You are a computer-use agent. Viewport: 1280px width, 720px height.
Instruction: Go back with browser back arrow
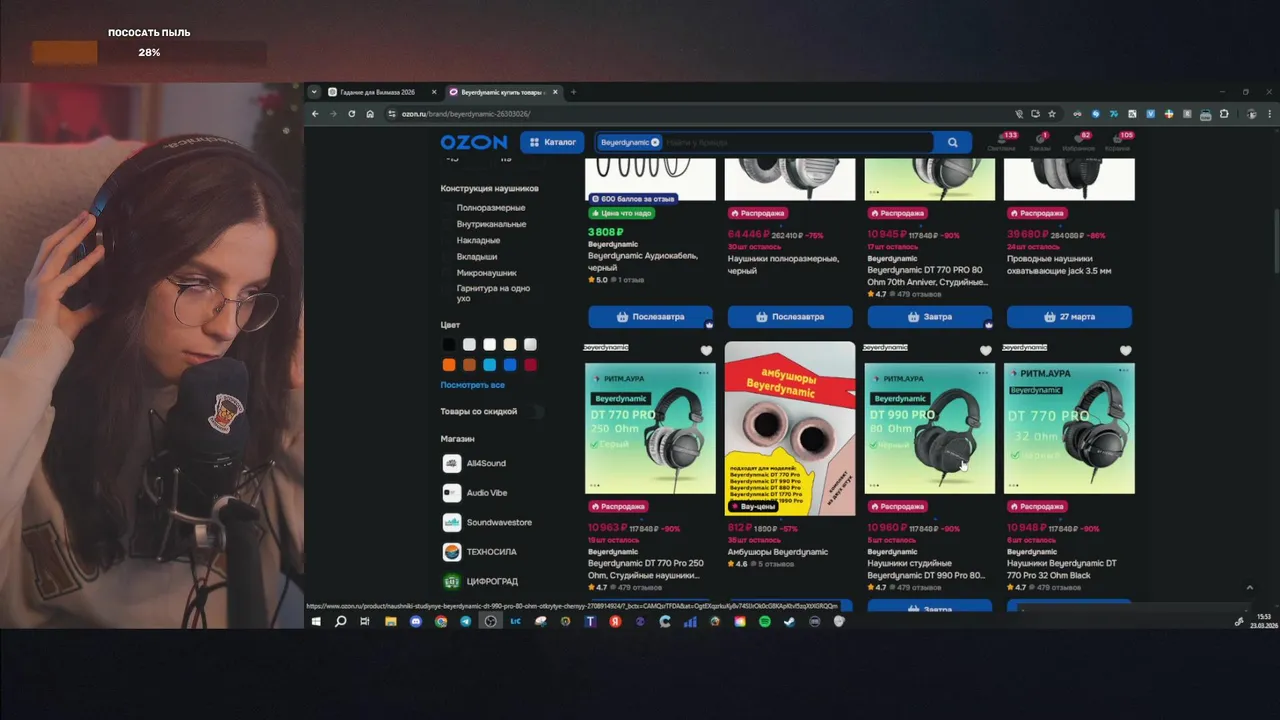point(315,114)
